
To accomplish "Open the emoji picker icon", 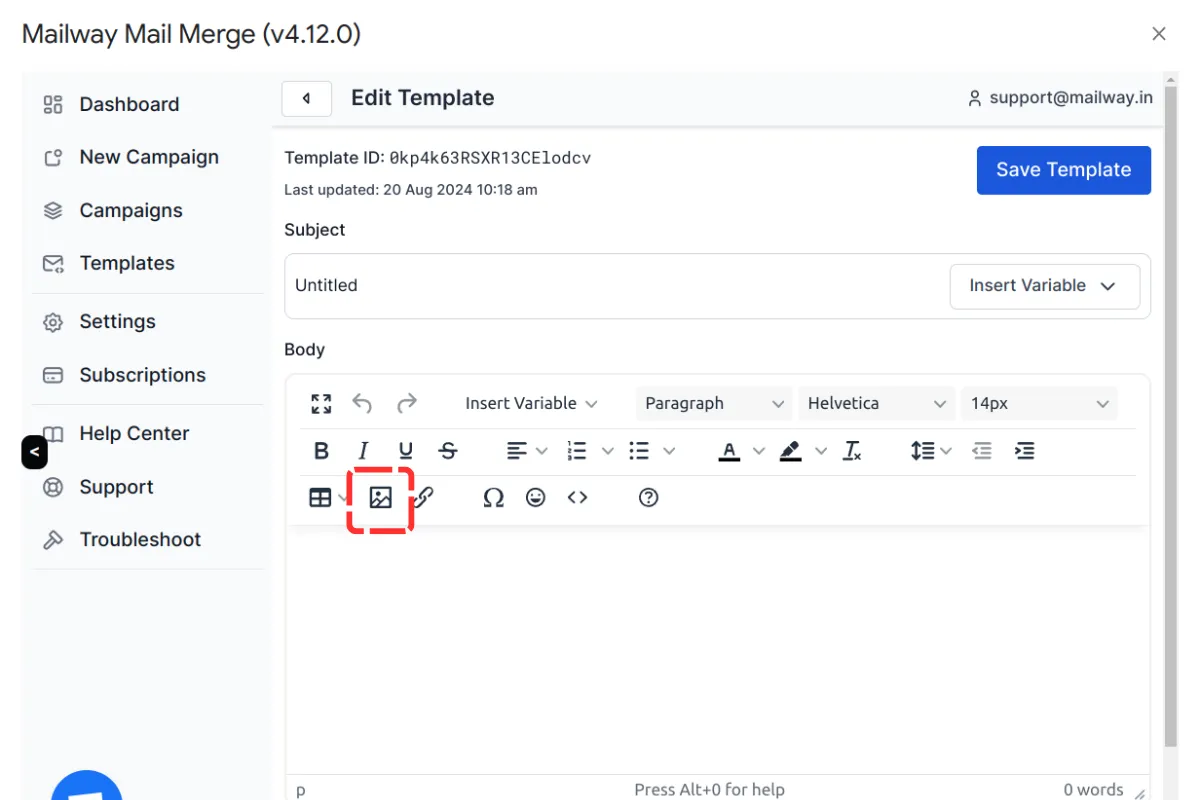I will (x=535, y=497).
